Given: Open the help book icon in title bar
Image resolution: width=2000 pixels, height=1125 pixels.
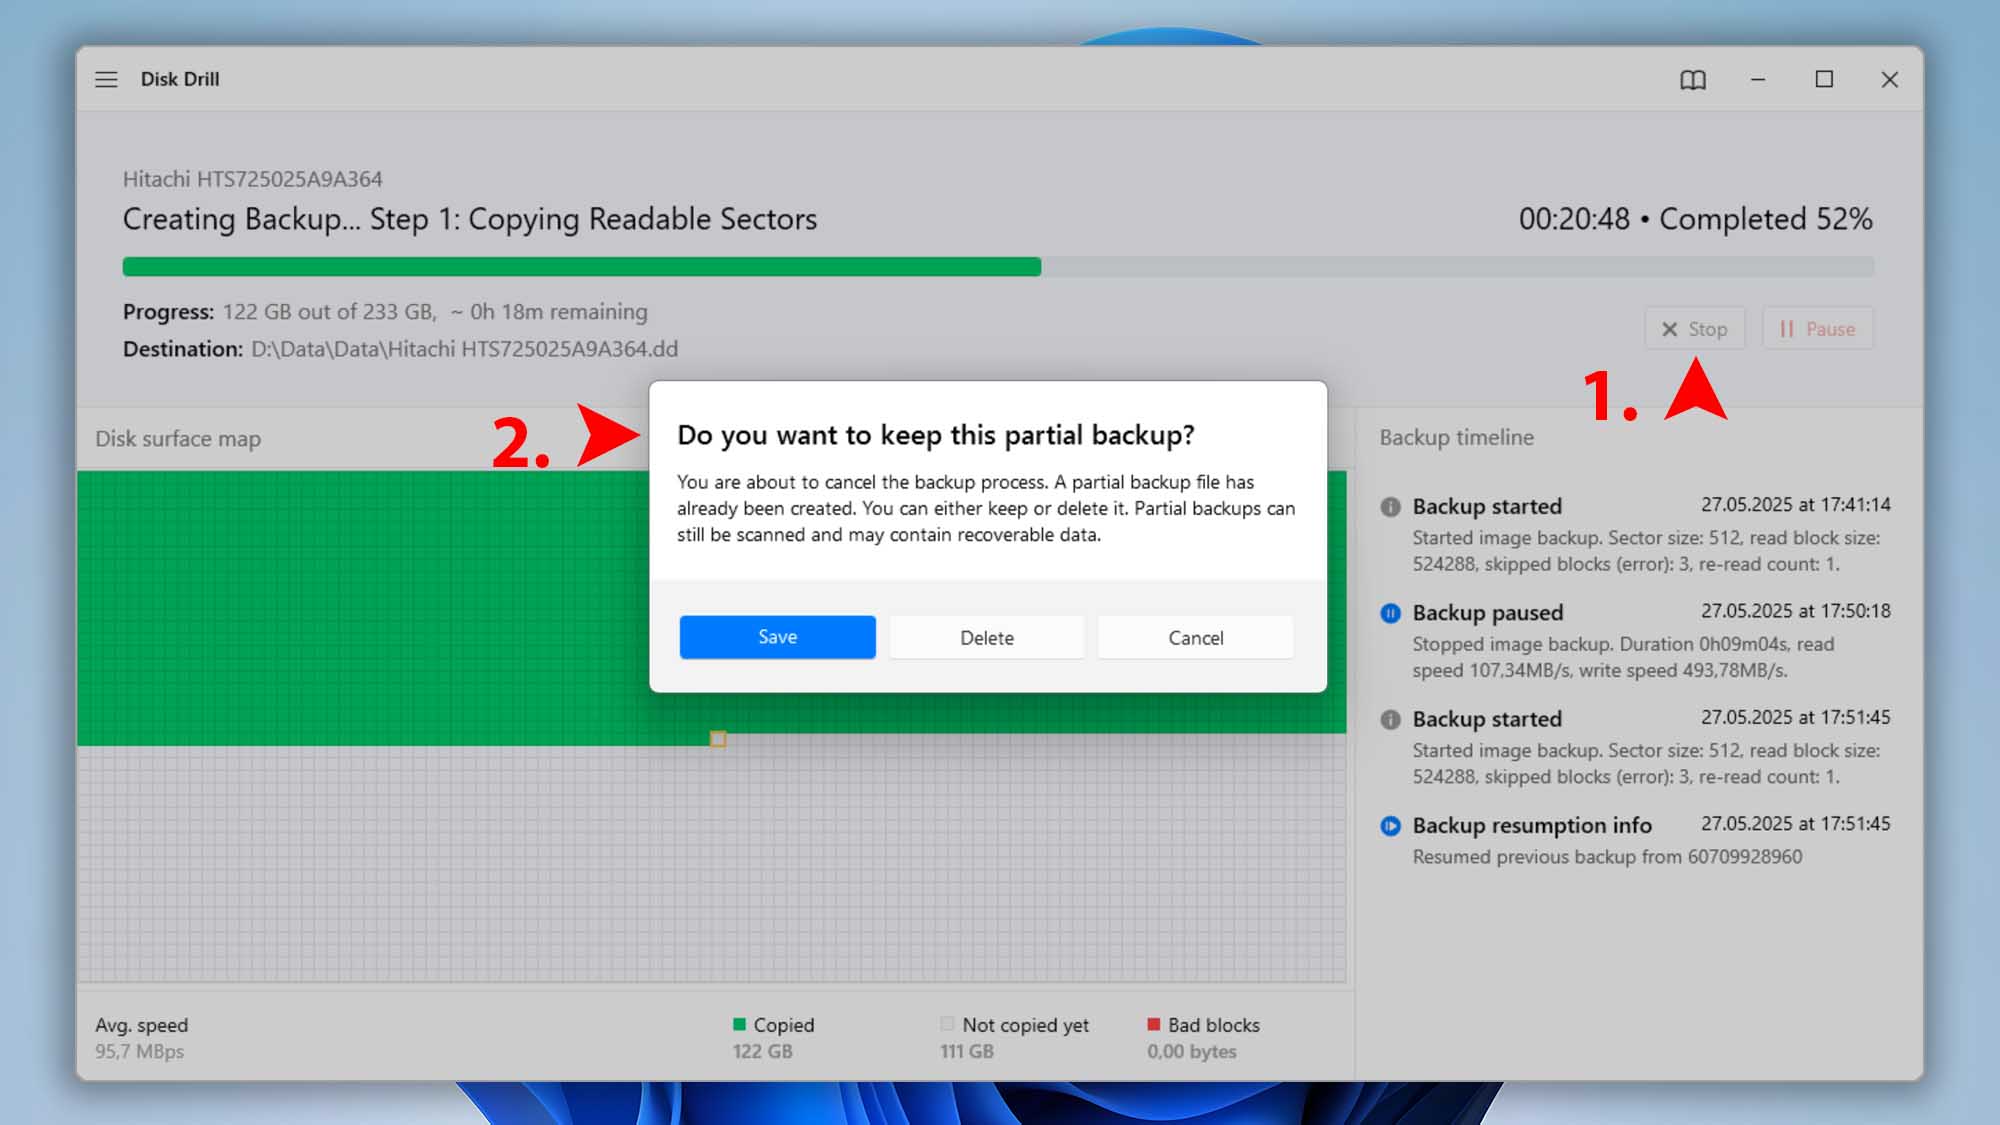Looking at the screenshot, I should click(1692, 80).
